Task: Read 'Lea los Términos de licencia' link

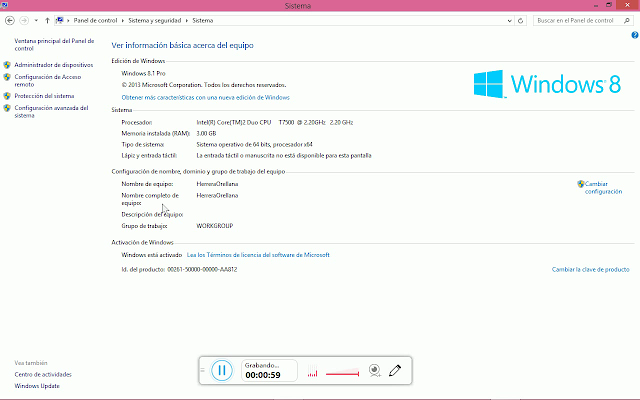Action: (x=258, y=255)
